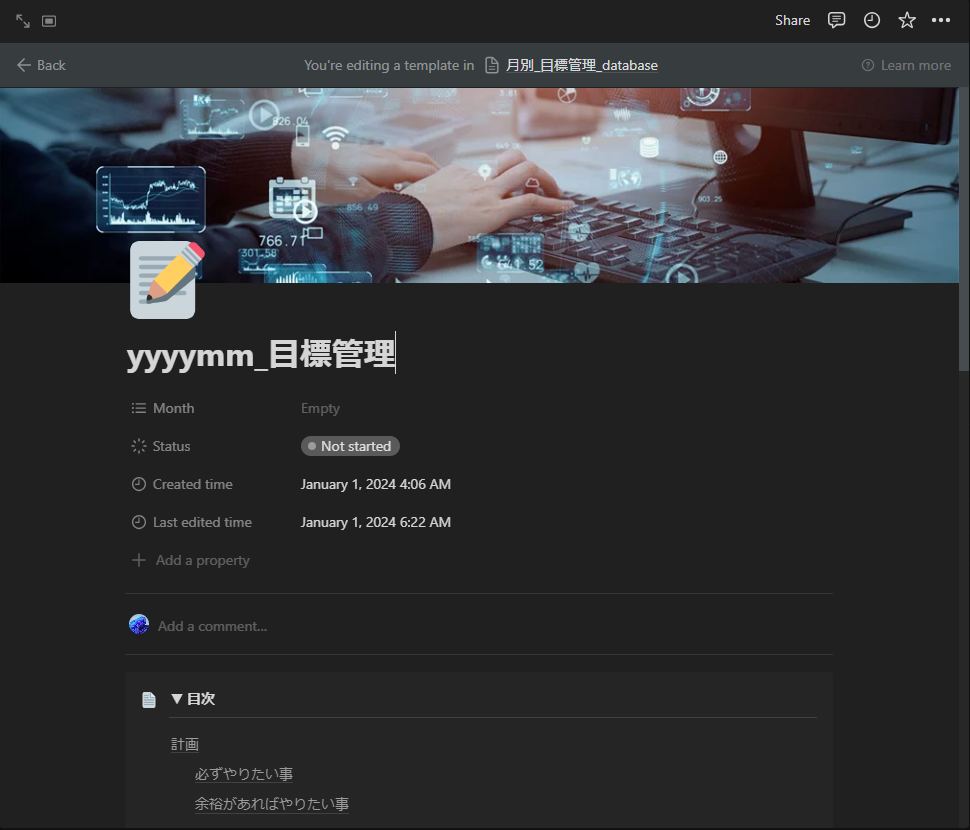Open Created time property label

pyautogui.click(x=182, y=484)
